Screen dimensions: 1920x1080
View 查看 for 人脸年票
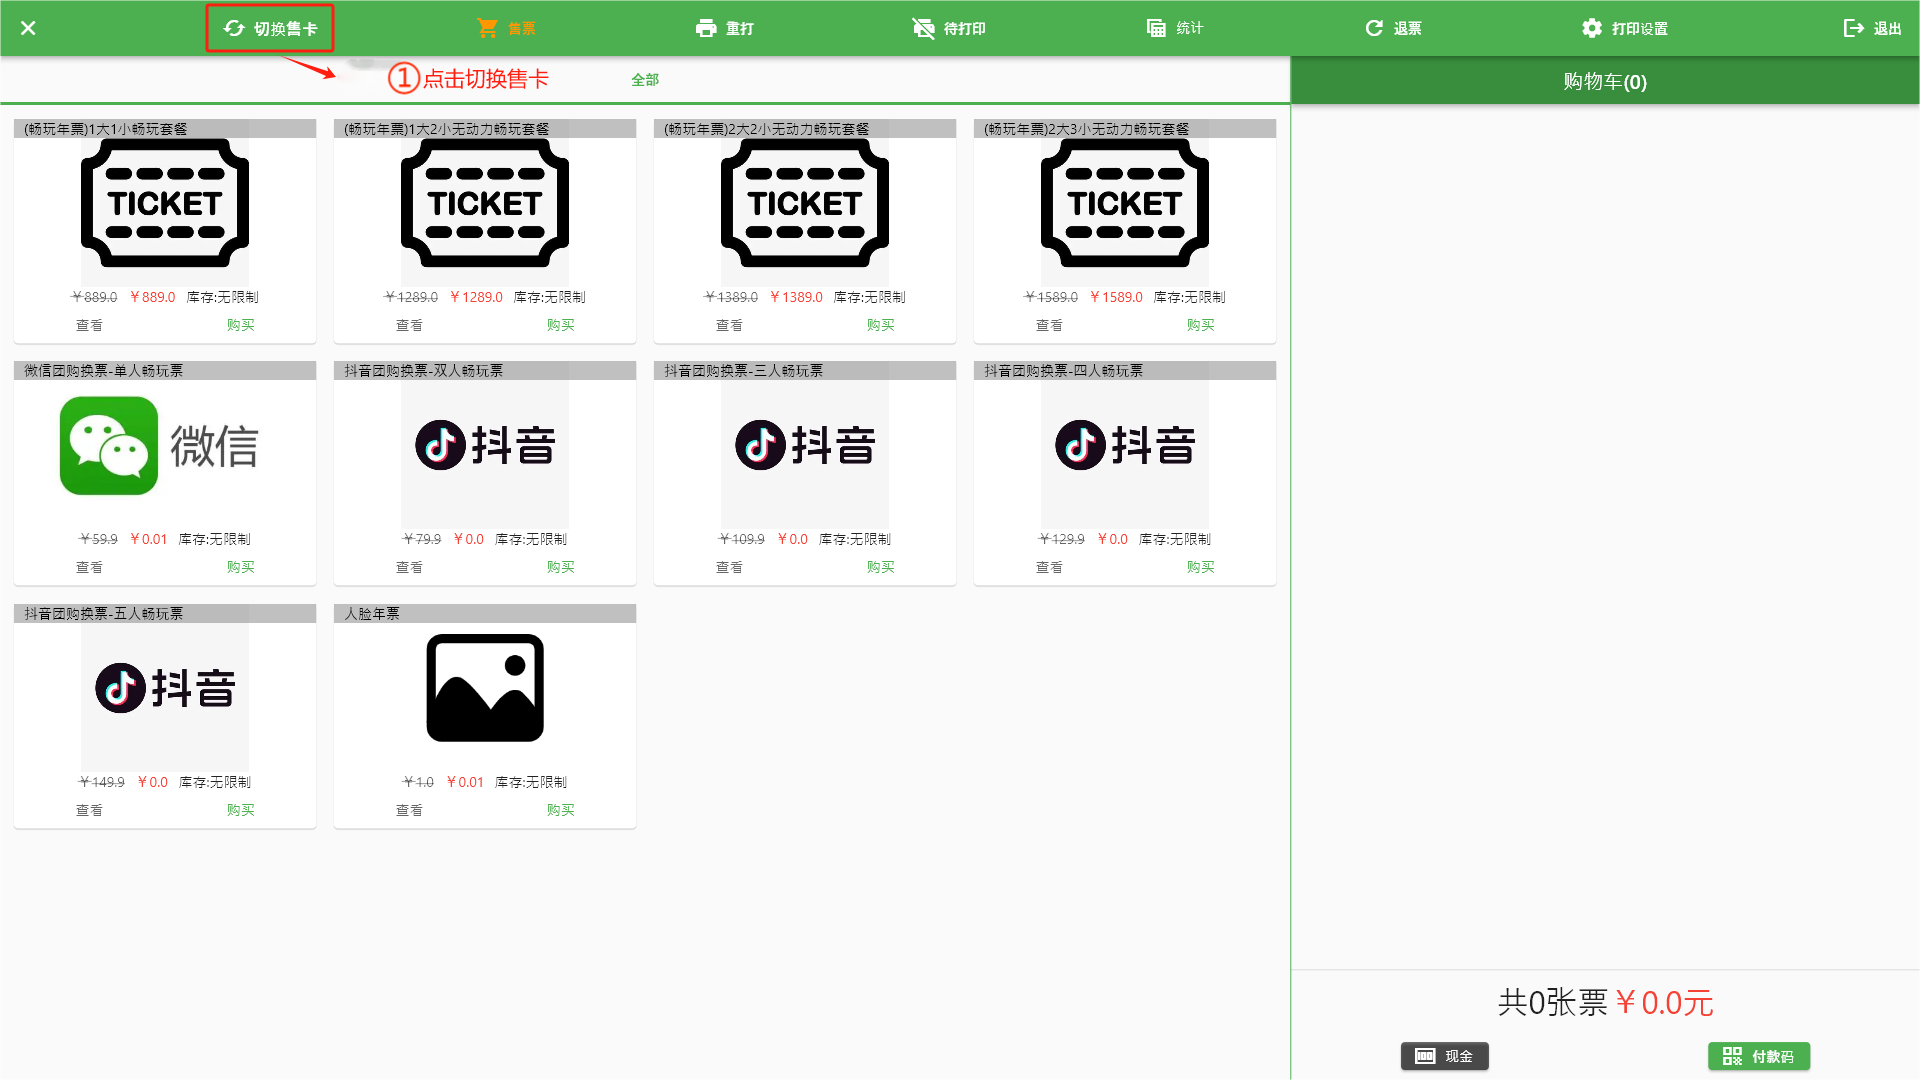tap(409, 810)
